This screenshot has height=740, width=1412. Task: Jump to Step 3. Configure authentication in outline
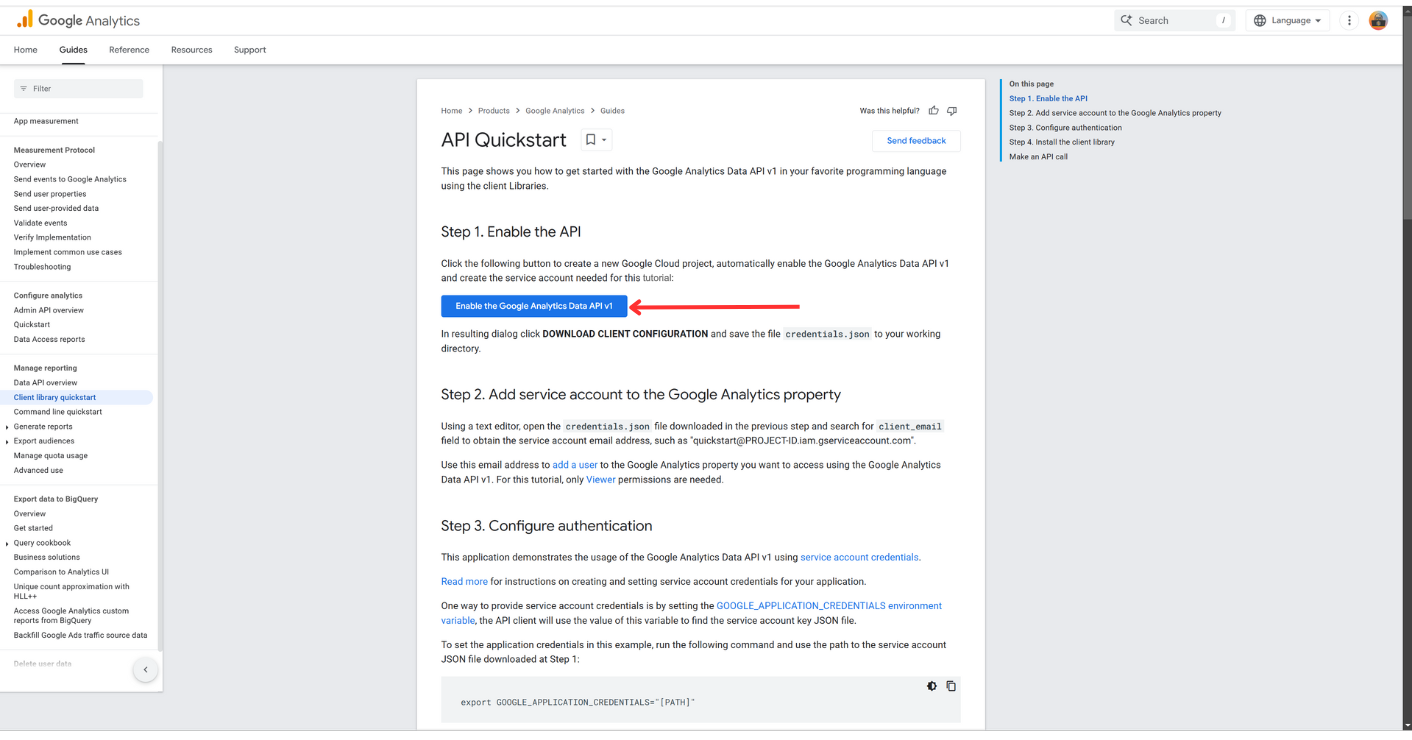click(1065, 128)
